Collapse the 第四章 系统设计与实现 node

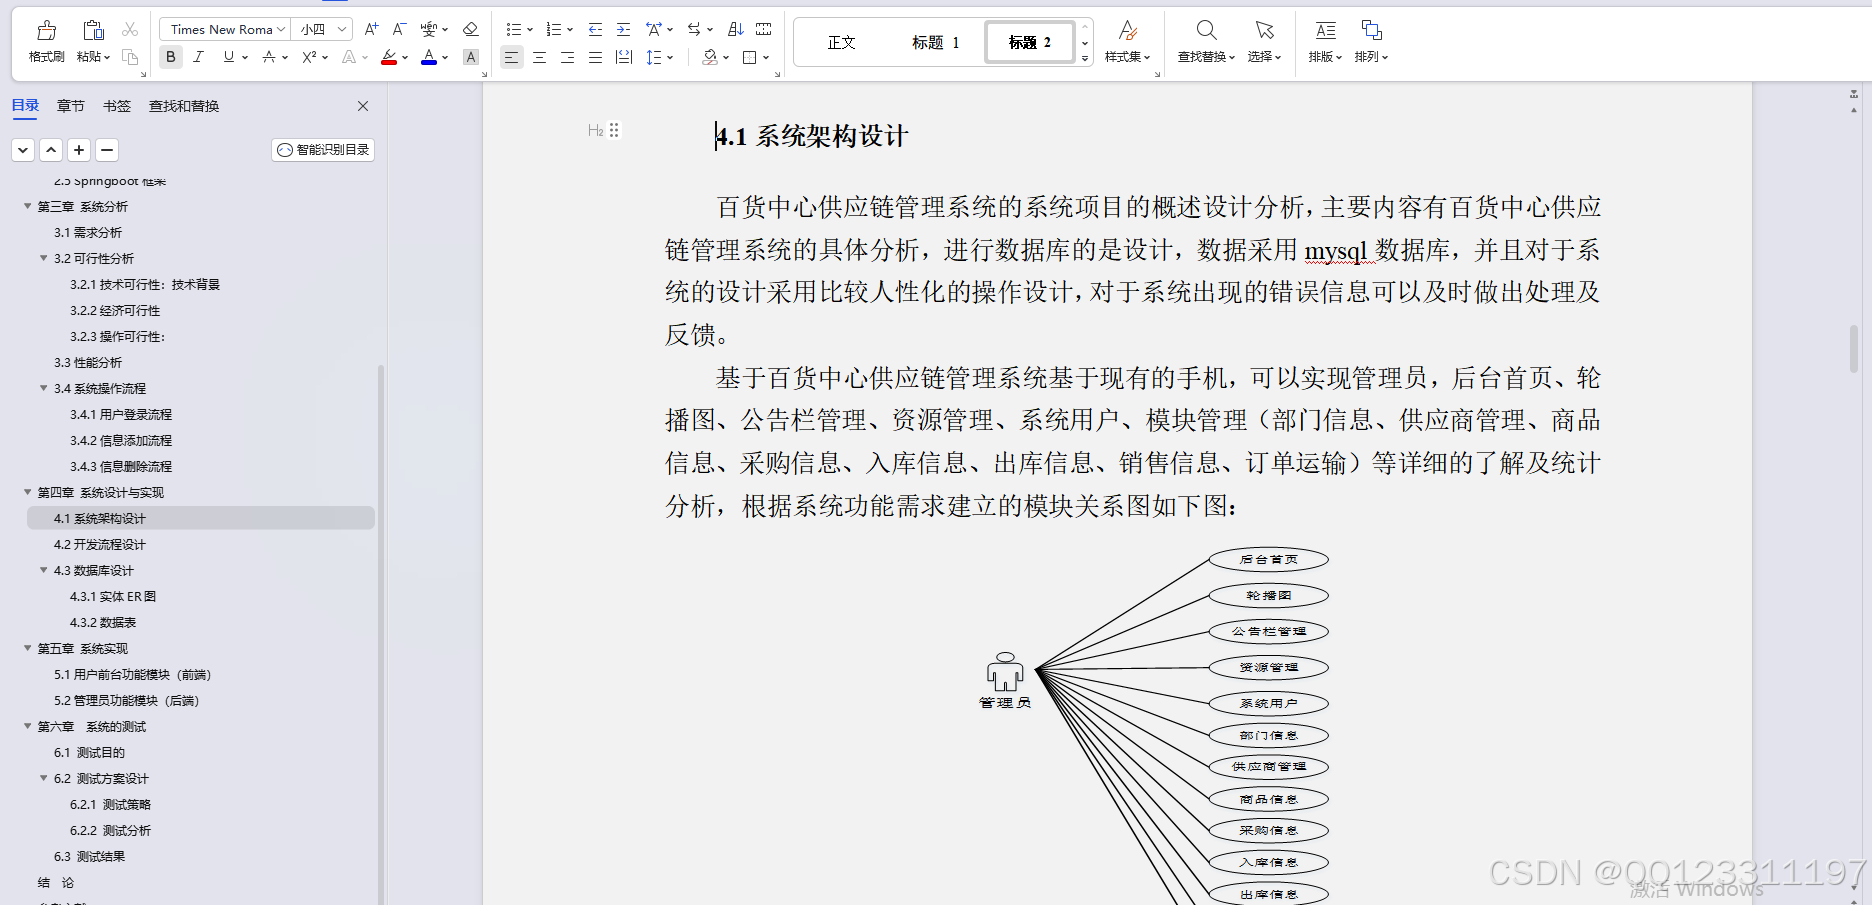pyautogui.click(x=28, y=492)
